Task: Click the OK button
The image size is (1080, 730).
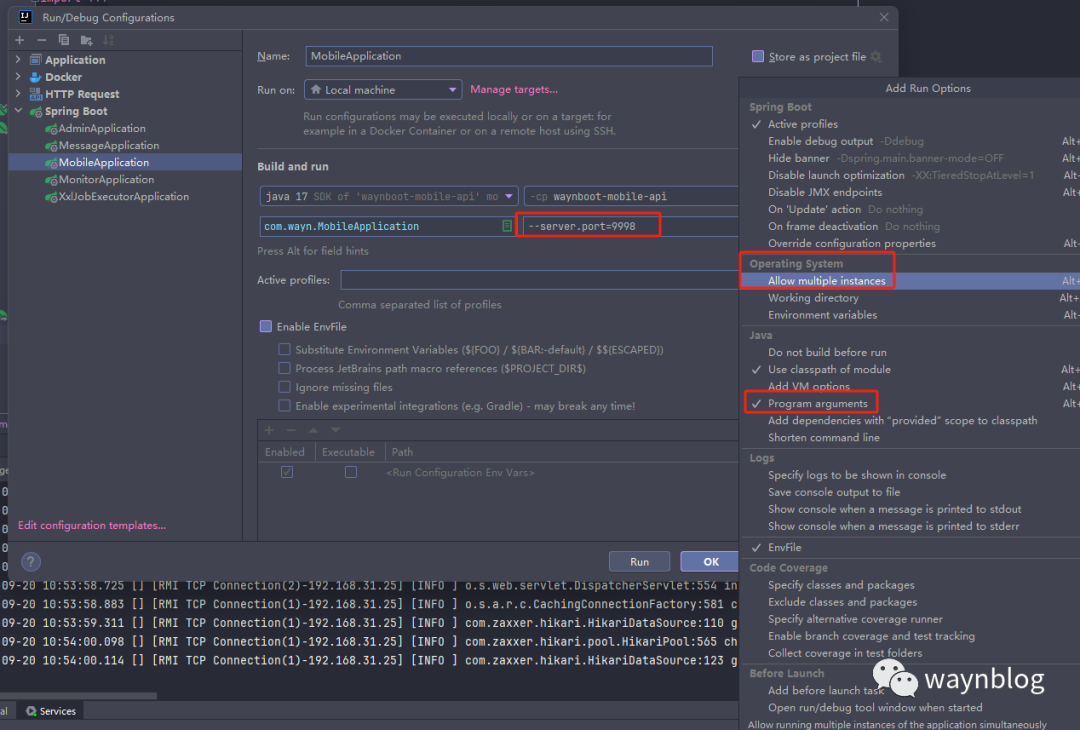Action: click(711, 561)
